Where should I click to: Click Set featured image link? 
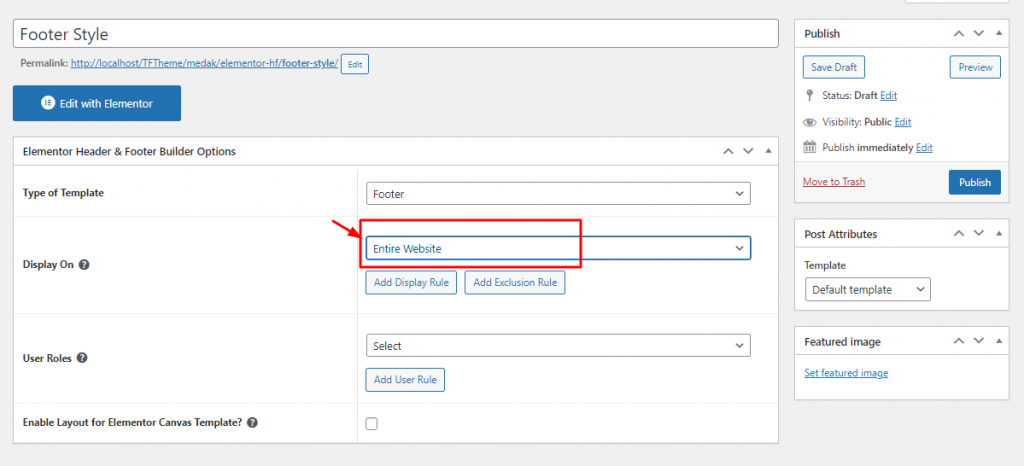point(846,373)
